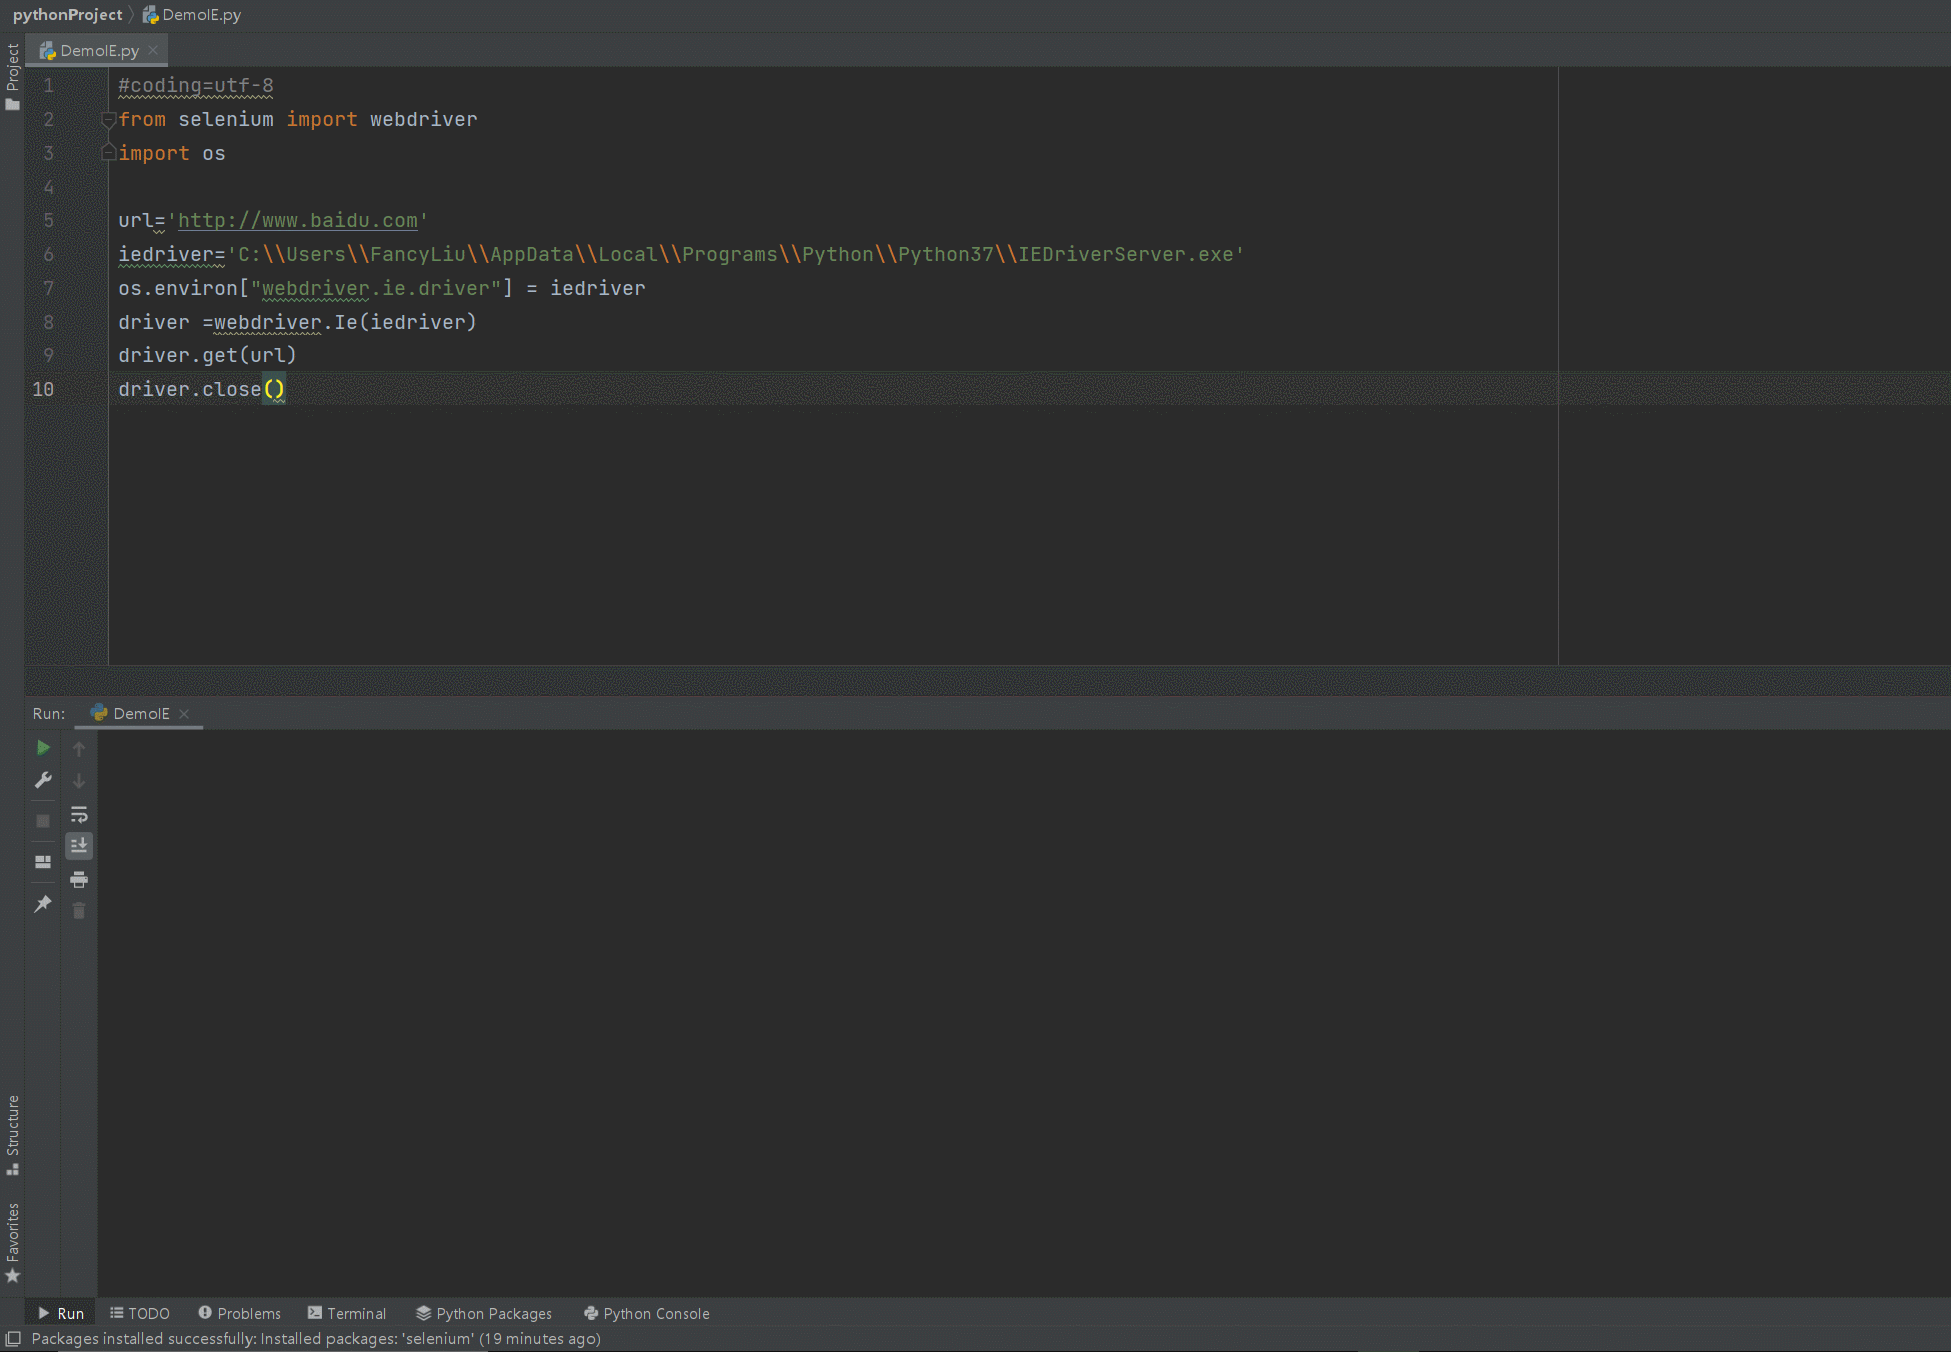Click webdriver.Ie(iedriver) on line 8
Viewport: 1951px width, 1352px height.
[345, 322]
